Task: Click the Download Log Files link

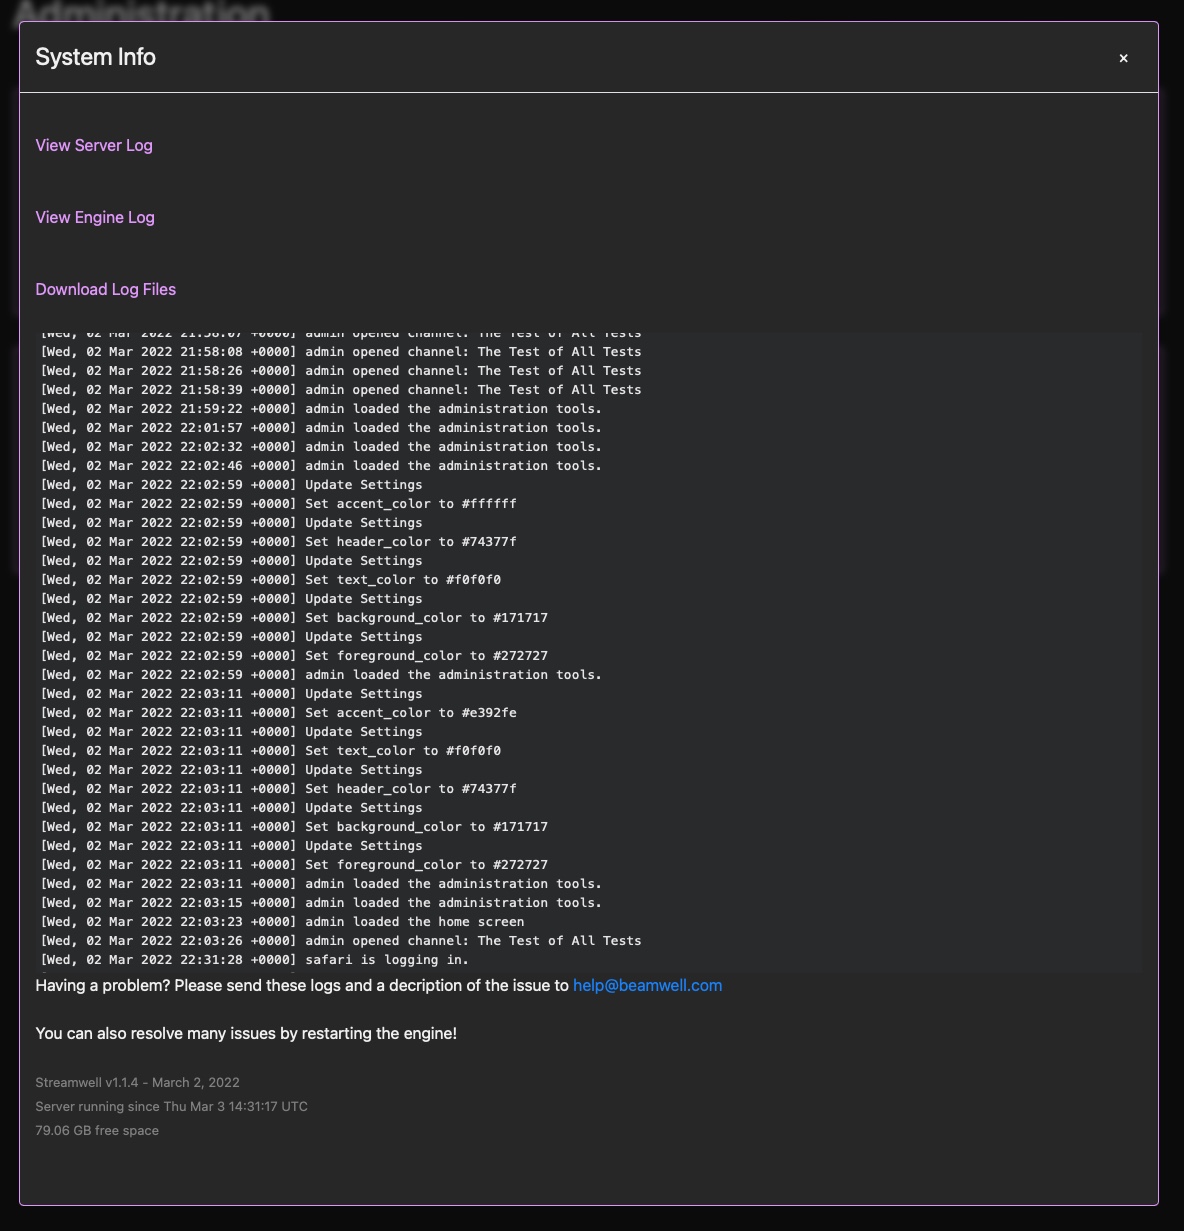Action: [106, 289]
